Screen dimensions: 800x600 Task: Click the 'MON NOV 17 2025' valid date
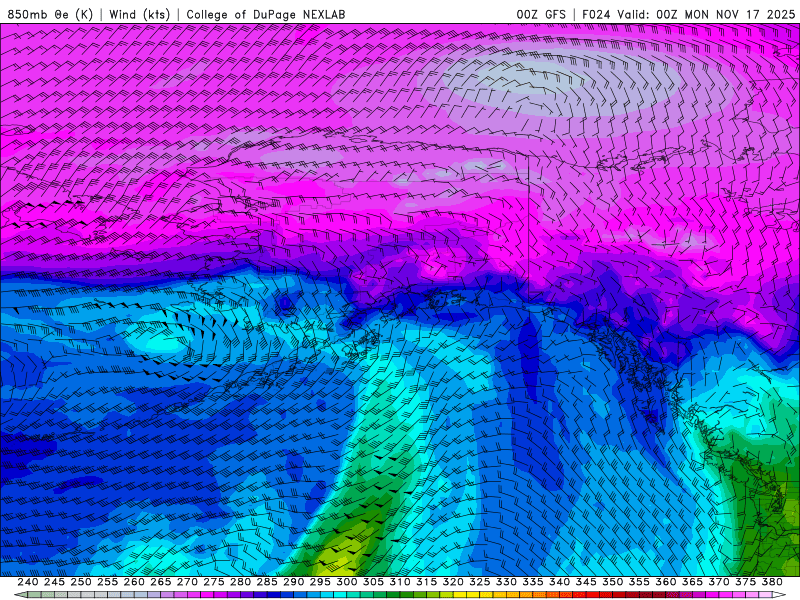(x=739, y=14)
